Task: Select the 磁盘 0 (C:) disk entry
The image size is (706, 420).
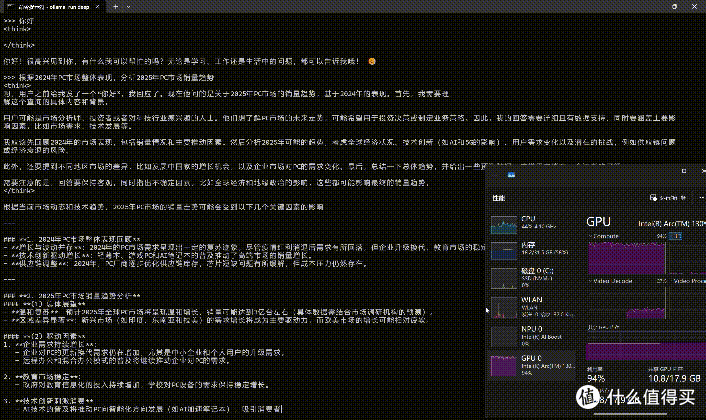Action: 532,278
